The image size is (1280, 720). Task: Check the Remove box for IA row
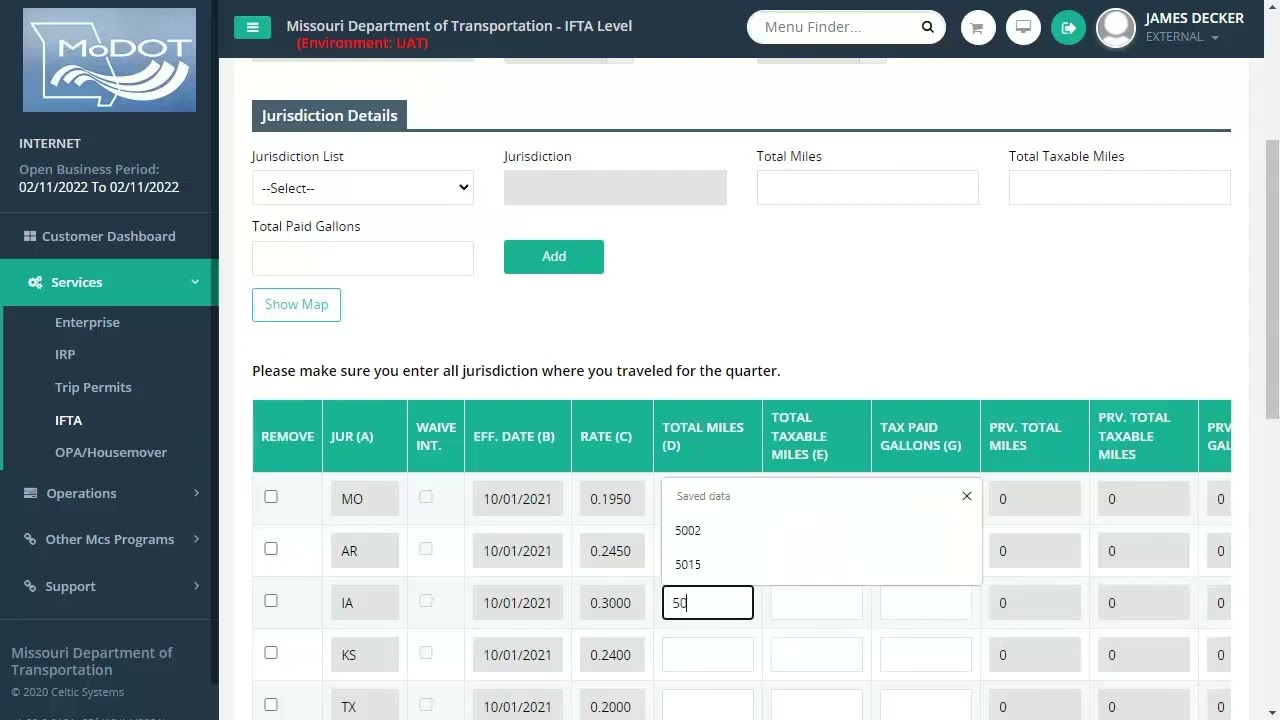(271, 601)
